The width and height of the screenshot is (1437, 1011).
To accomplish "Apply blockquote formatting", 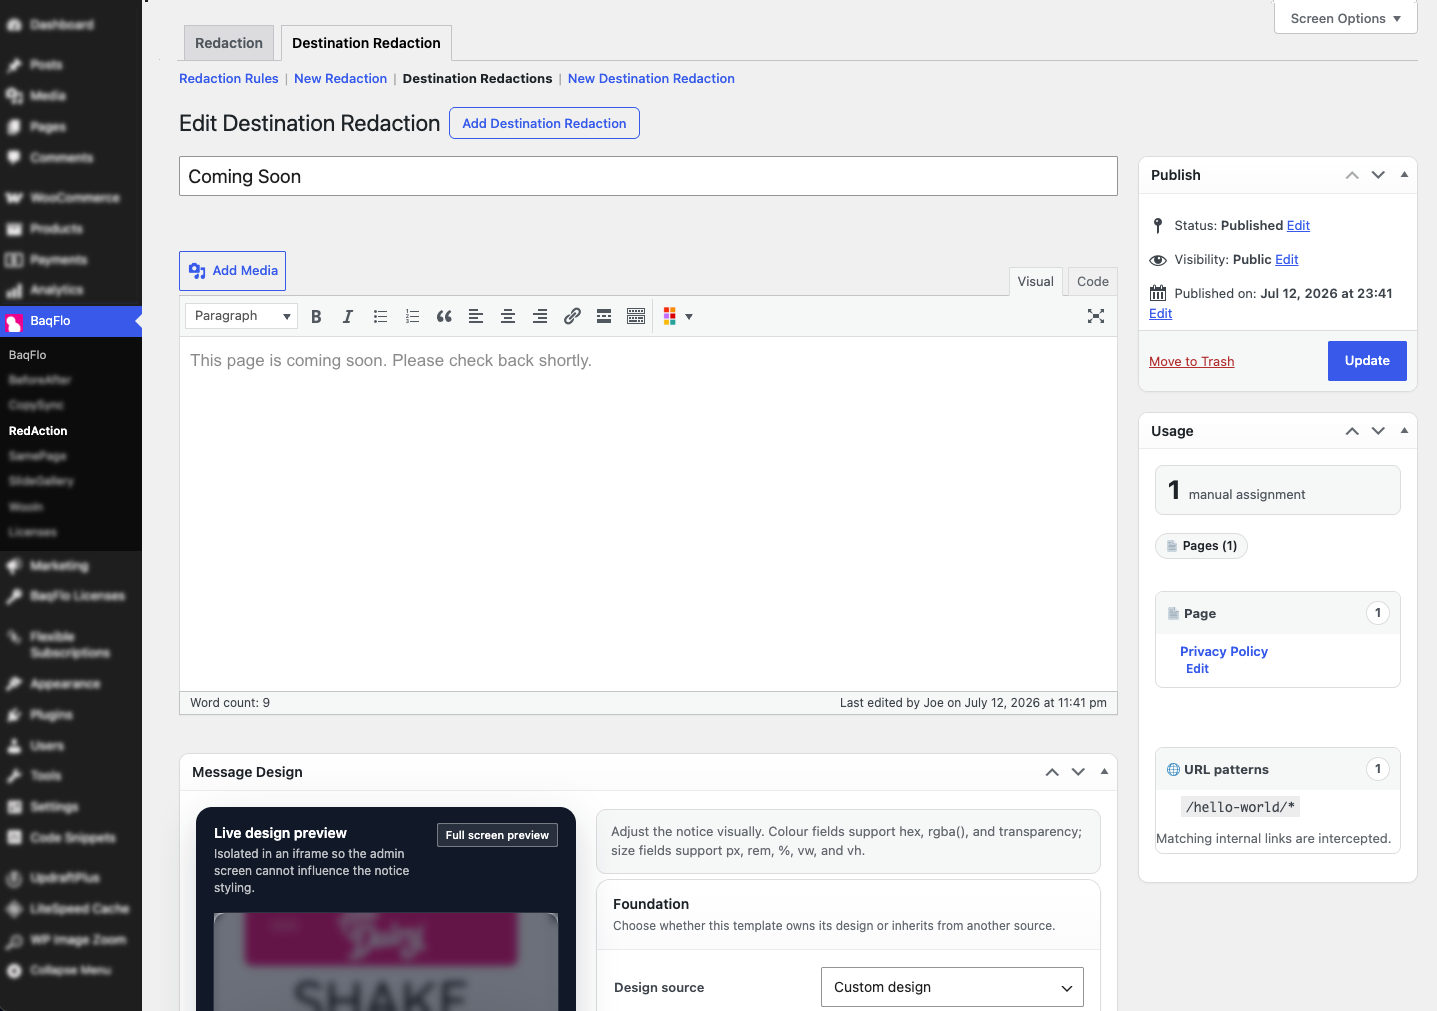I will [x=444, y=316].
